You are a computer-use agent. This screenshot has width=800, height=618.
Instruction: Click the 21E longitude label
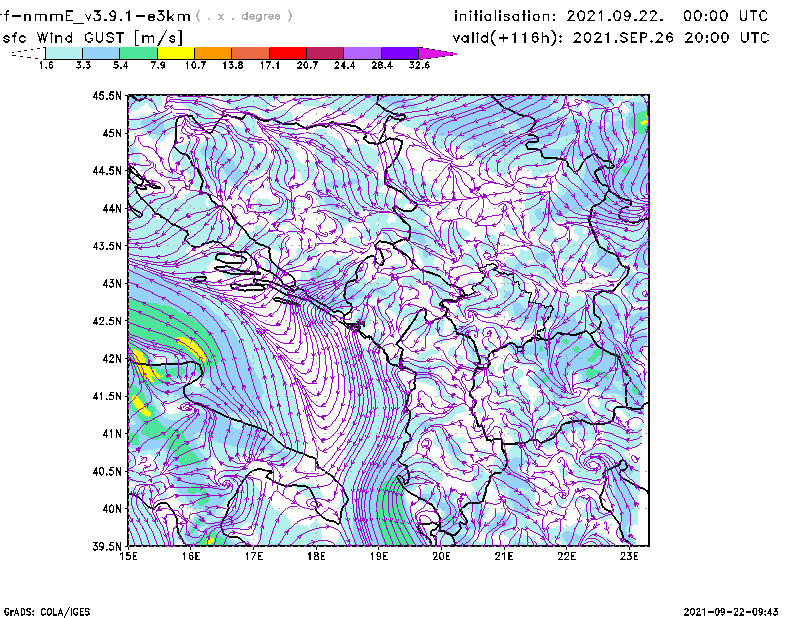pos(504,556)
